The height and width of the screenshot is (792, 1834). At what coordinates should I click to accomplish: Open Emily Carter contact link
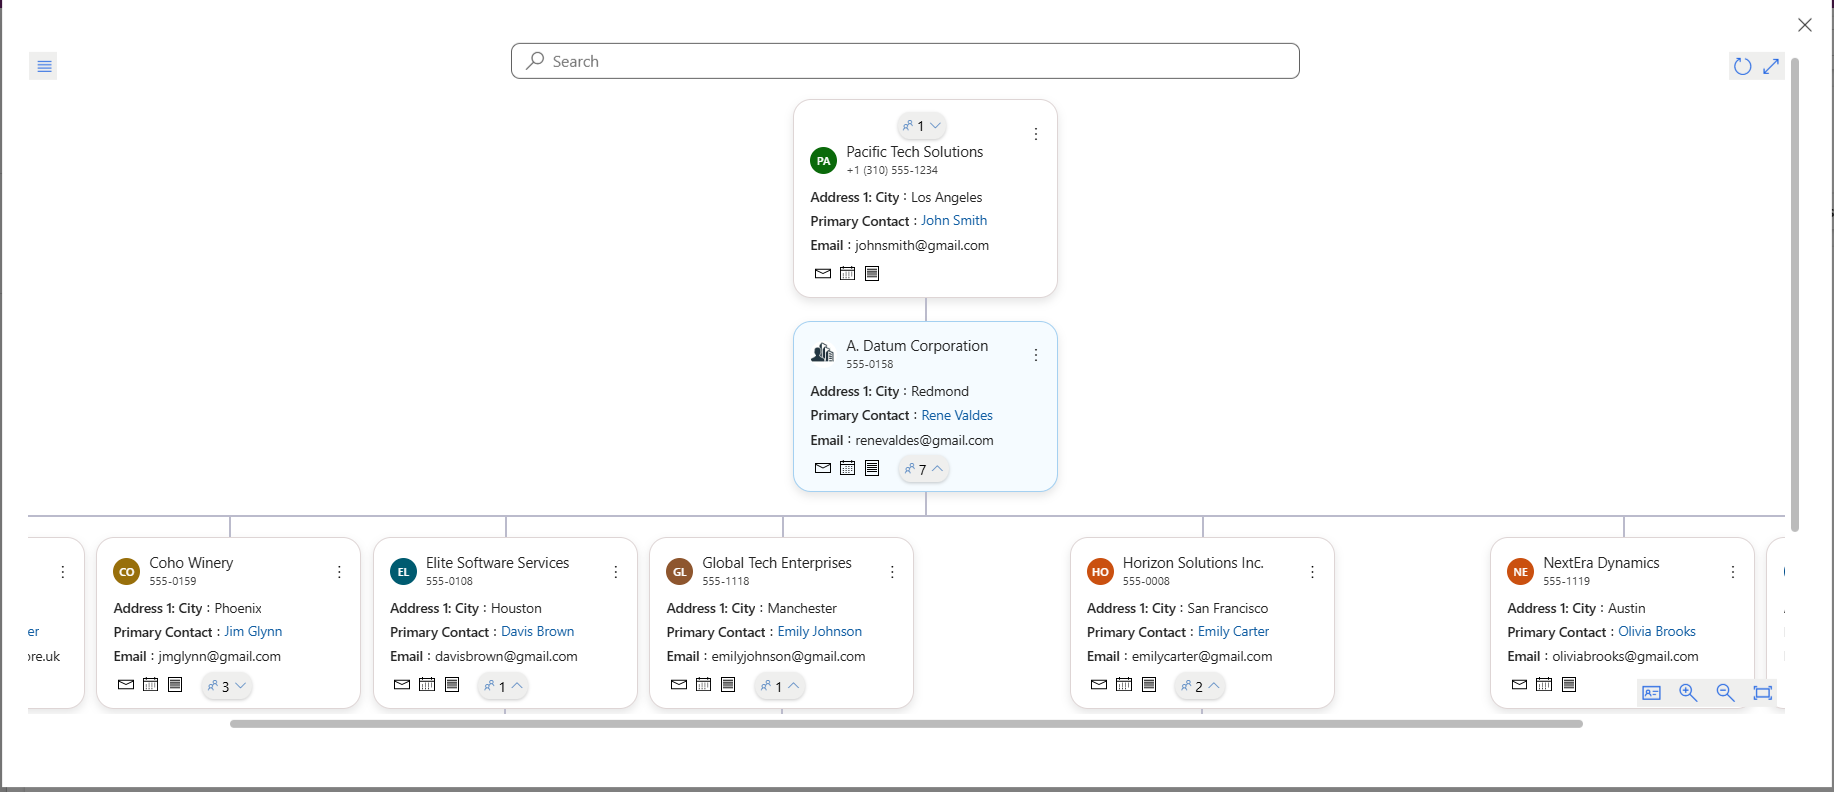pyautogui.click(x=1233, y=632)
